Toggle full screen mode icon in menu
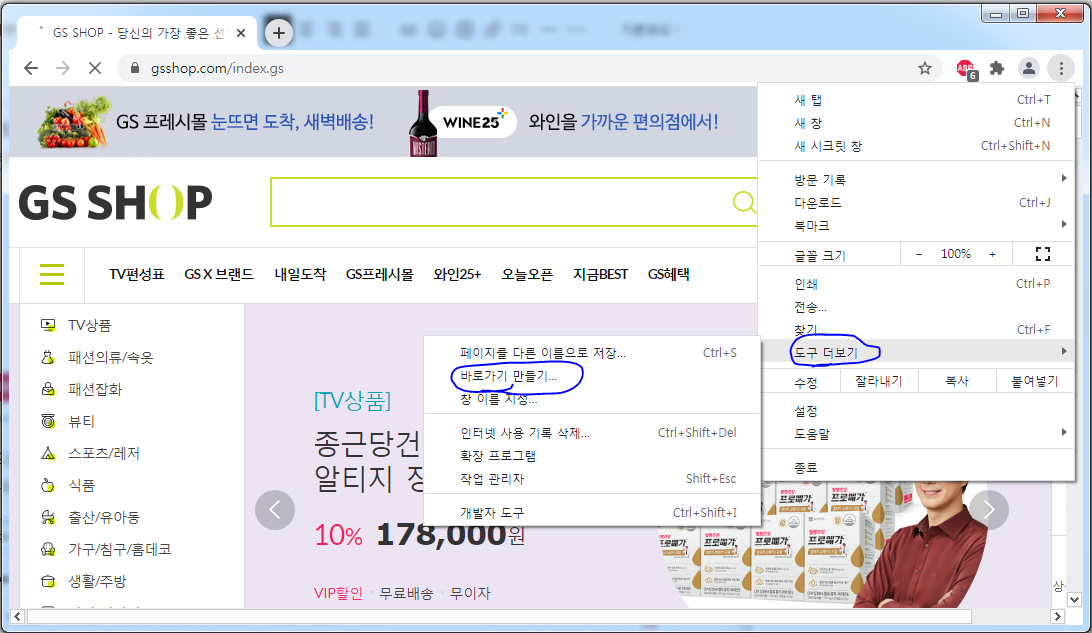 [x=1043, y=254]
